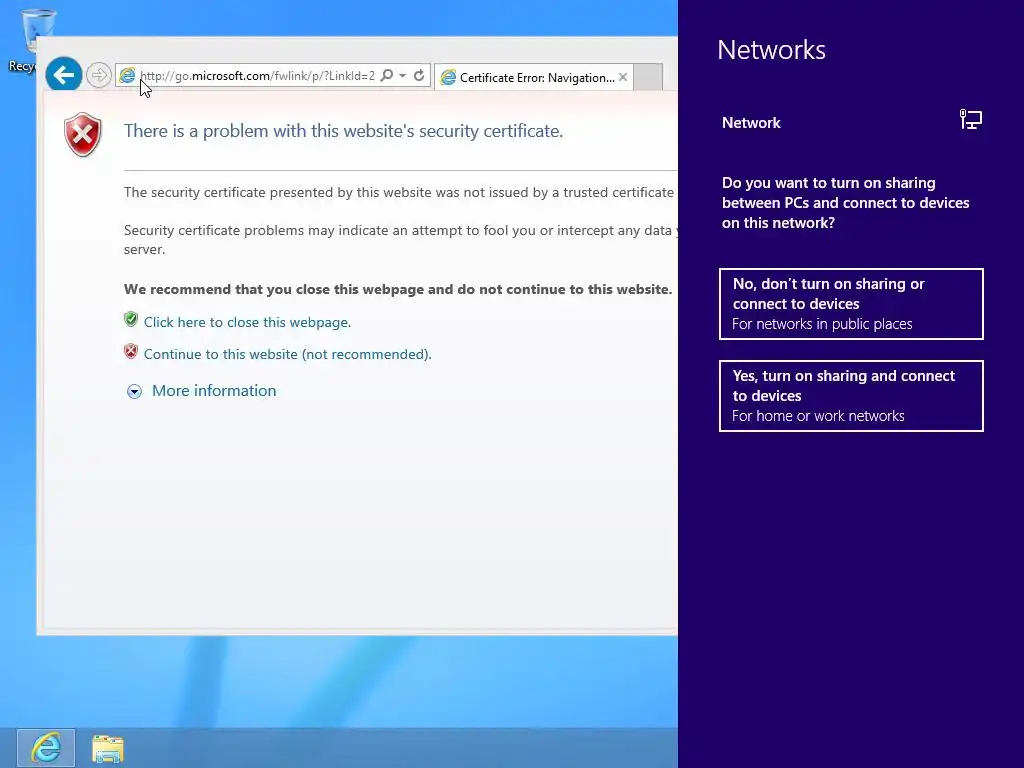Viewport: 1024px width, 768px height.
Task: Click the red shield error icon
Action: 83,135
